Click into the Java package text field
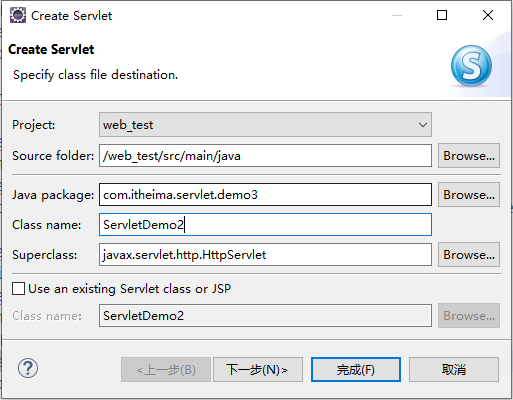 click(x=265, y=195)
